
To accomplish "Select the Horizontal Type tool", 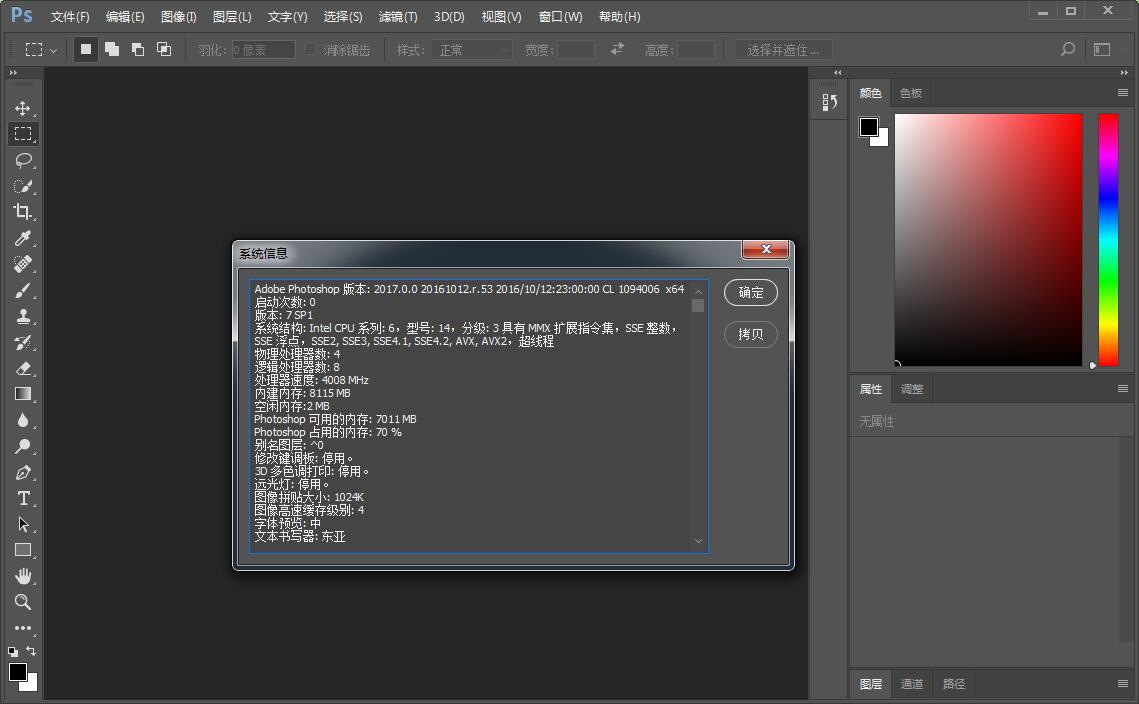I will 22,498.
